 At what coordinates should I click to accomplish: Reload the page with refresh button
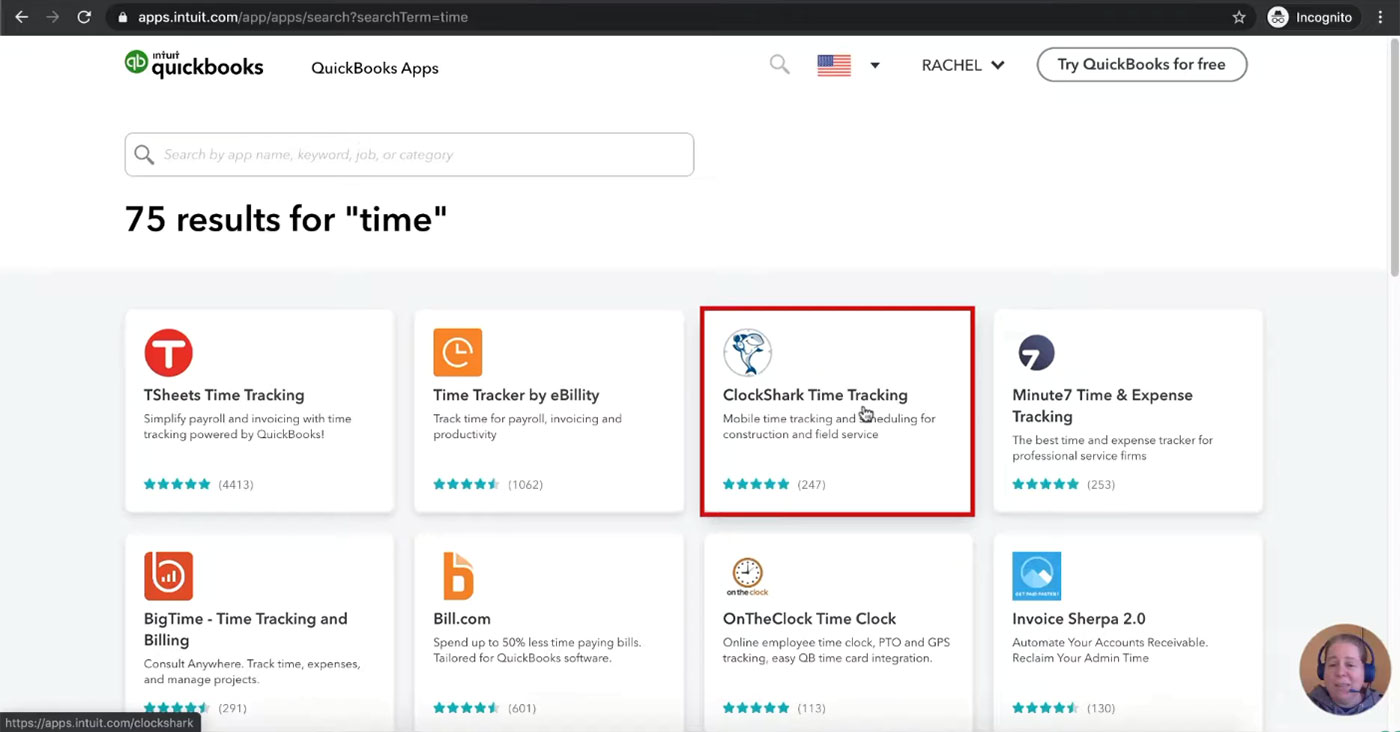pos(84,17)
